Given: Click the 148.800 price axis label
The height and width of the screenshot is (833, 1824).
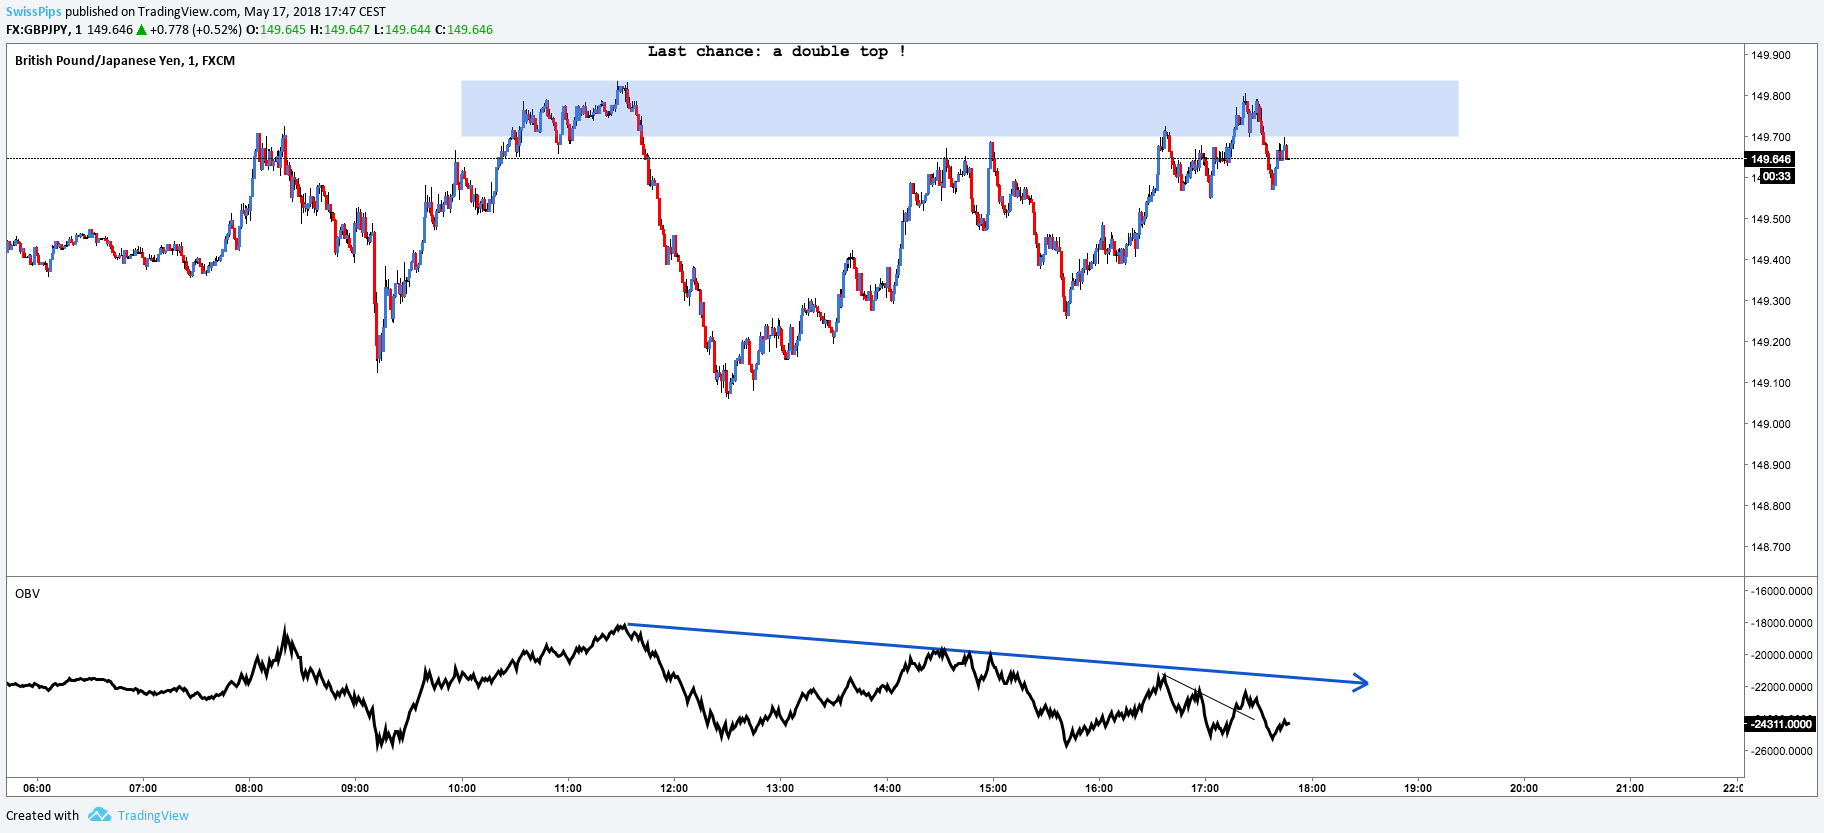Looking at the screenshot, I should (x=1770, y=506).
